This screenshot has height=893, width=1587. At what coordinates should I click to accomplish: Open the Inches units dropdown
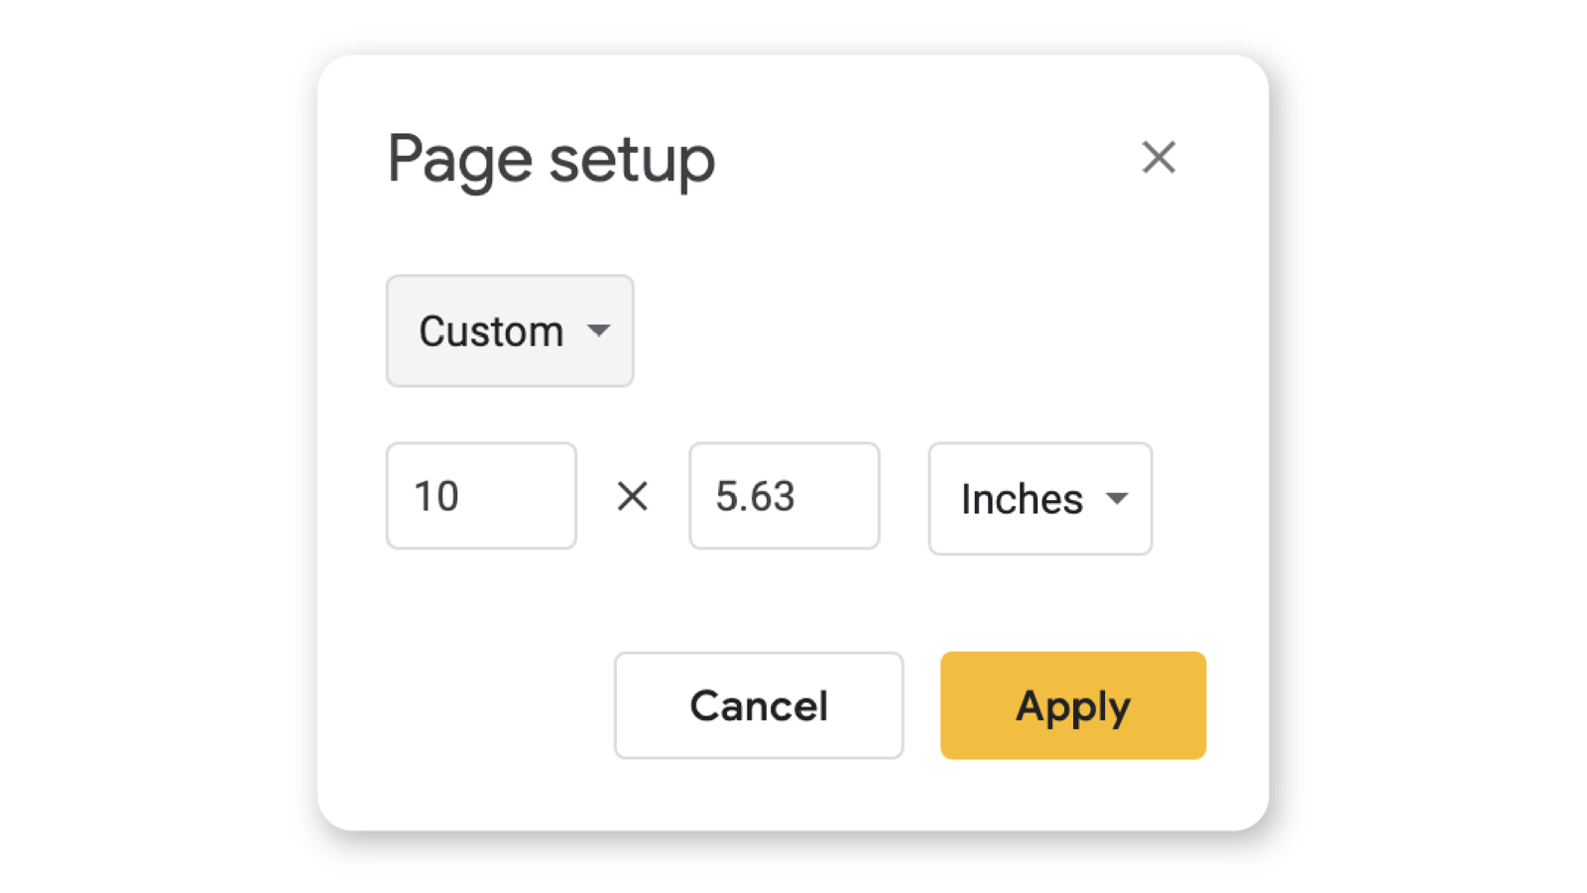pyautogui.click(x=1040, y=499)
